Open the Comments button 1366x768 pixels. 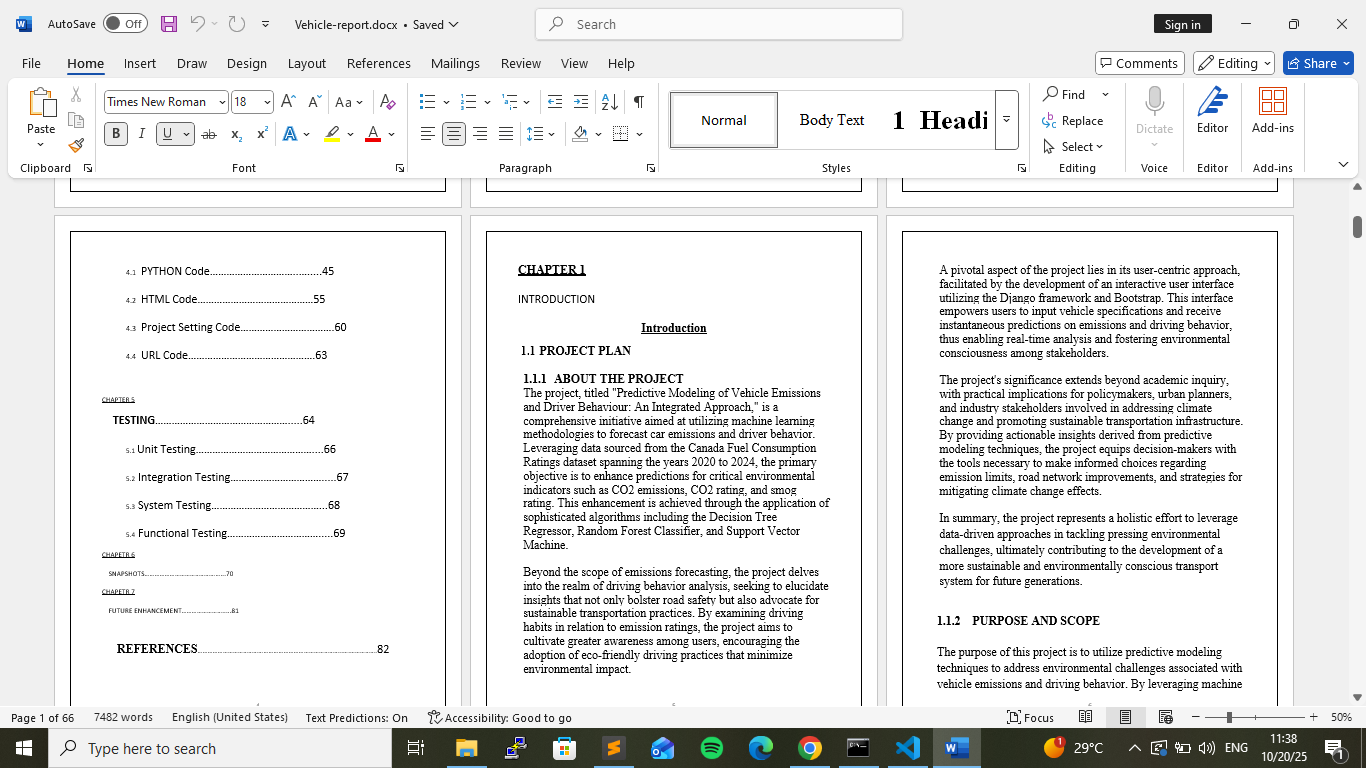pos(1137,63)
